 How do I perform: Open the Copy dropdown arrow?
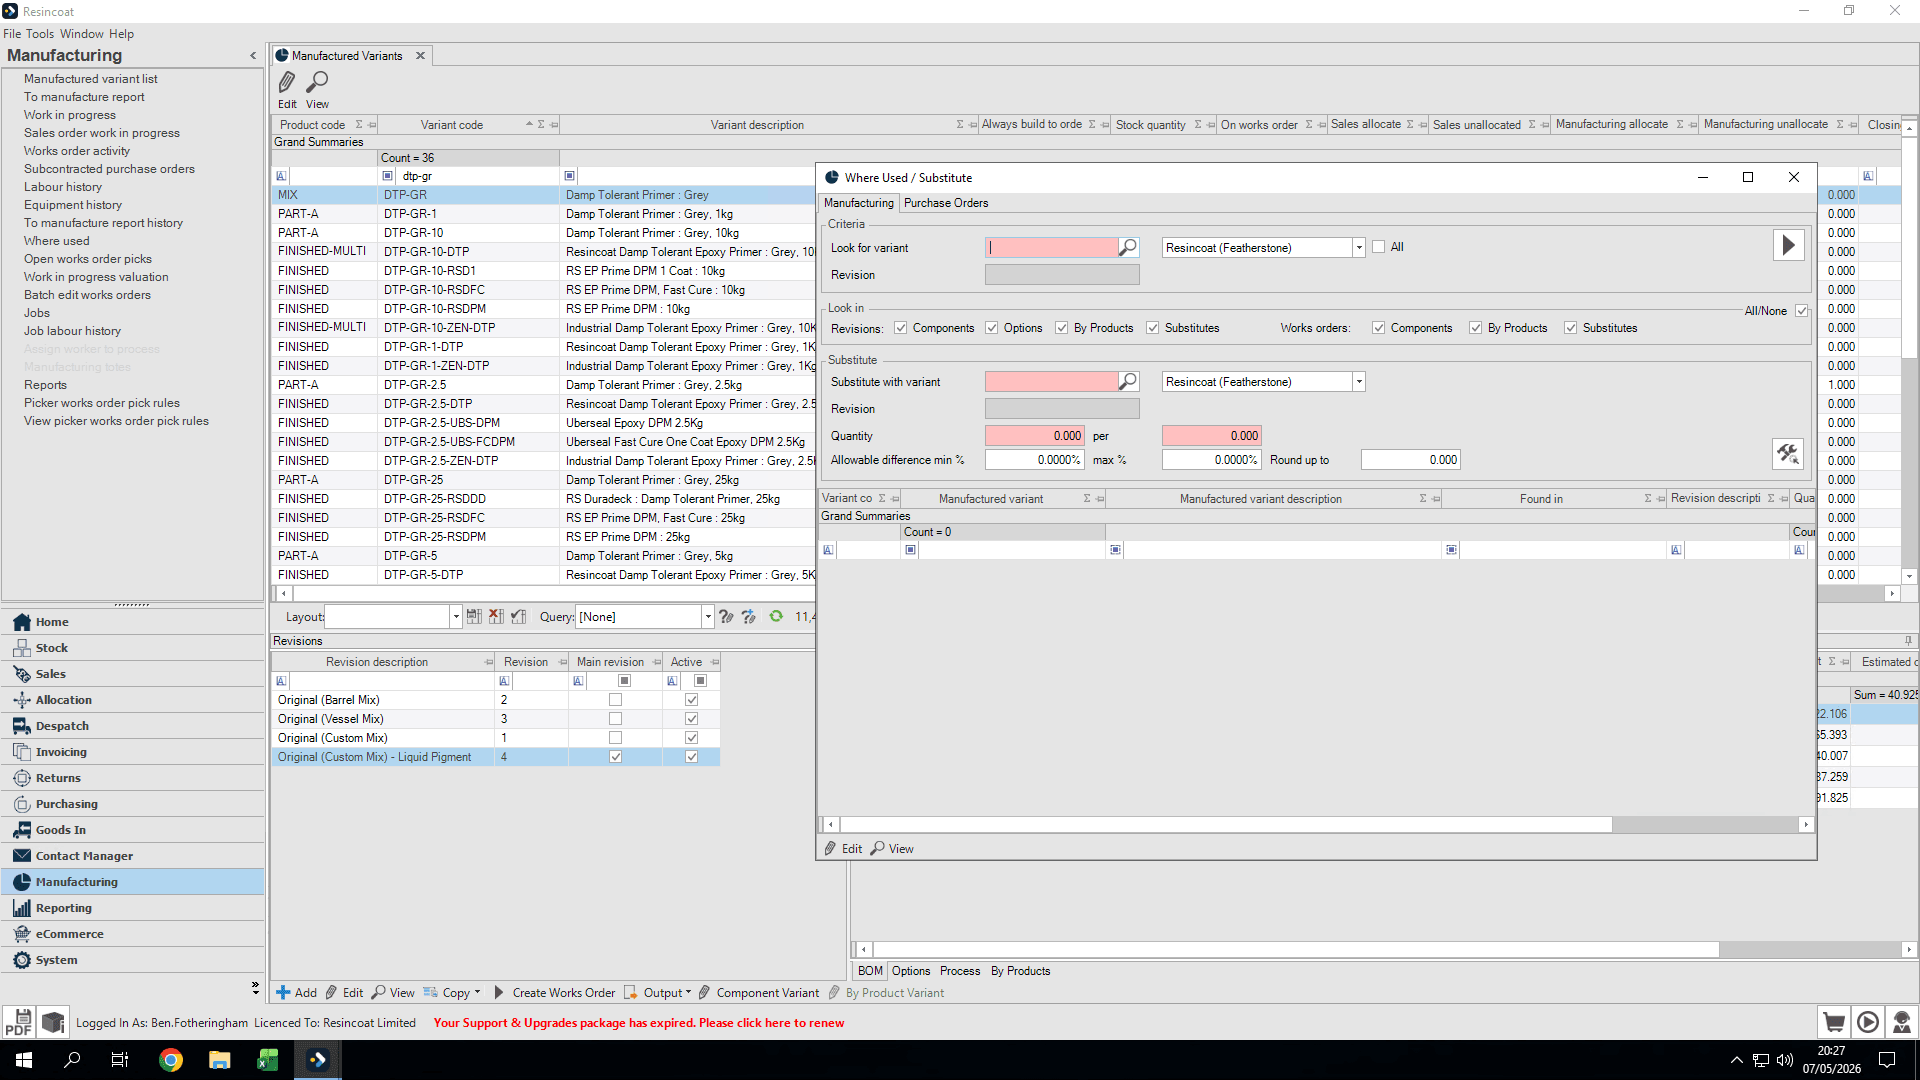[477, 993]
